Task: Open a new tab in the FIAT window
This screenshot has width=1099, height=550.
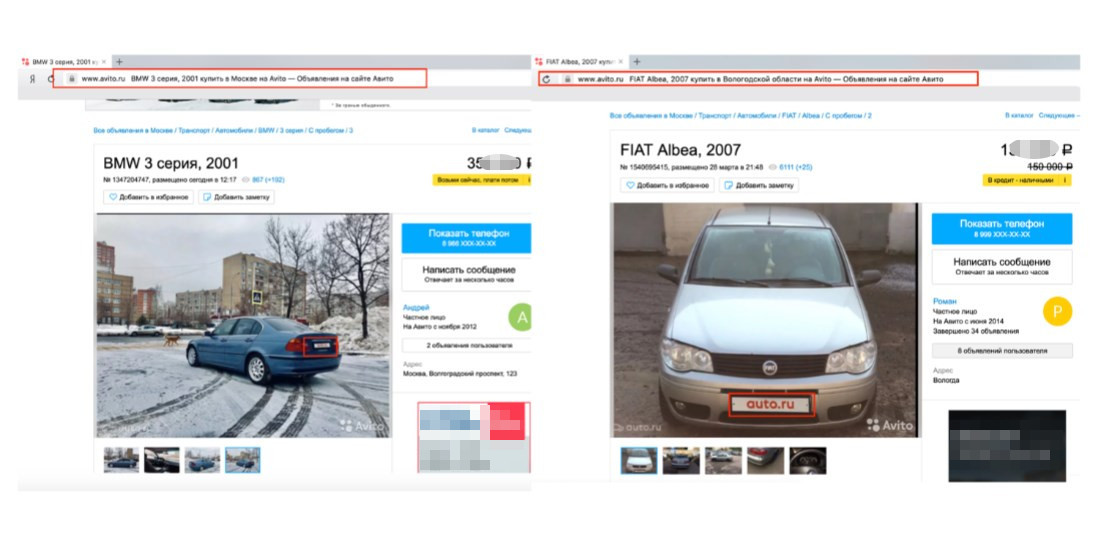Action: click(636, 62)
